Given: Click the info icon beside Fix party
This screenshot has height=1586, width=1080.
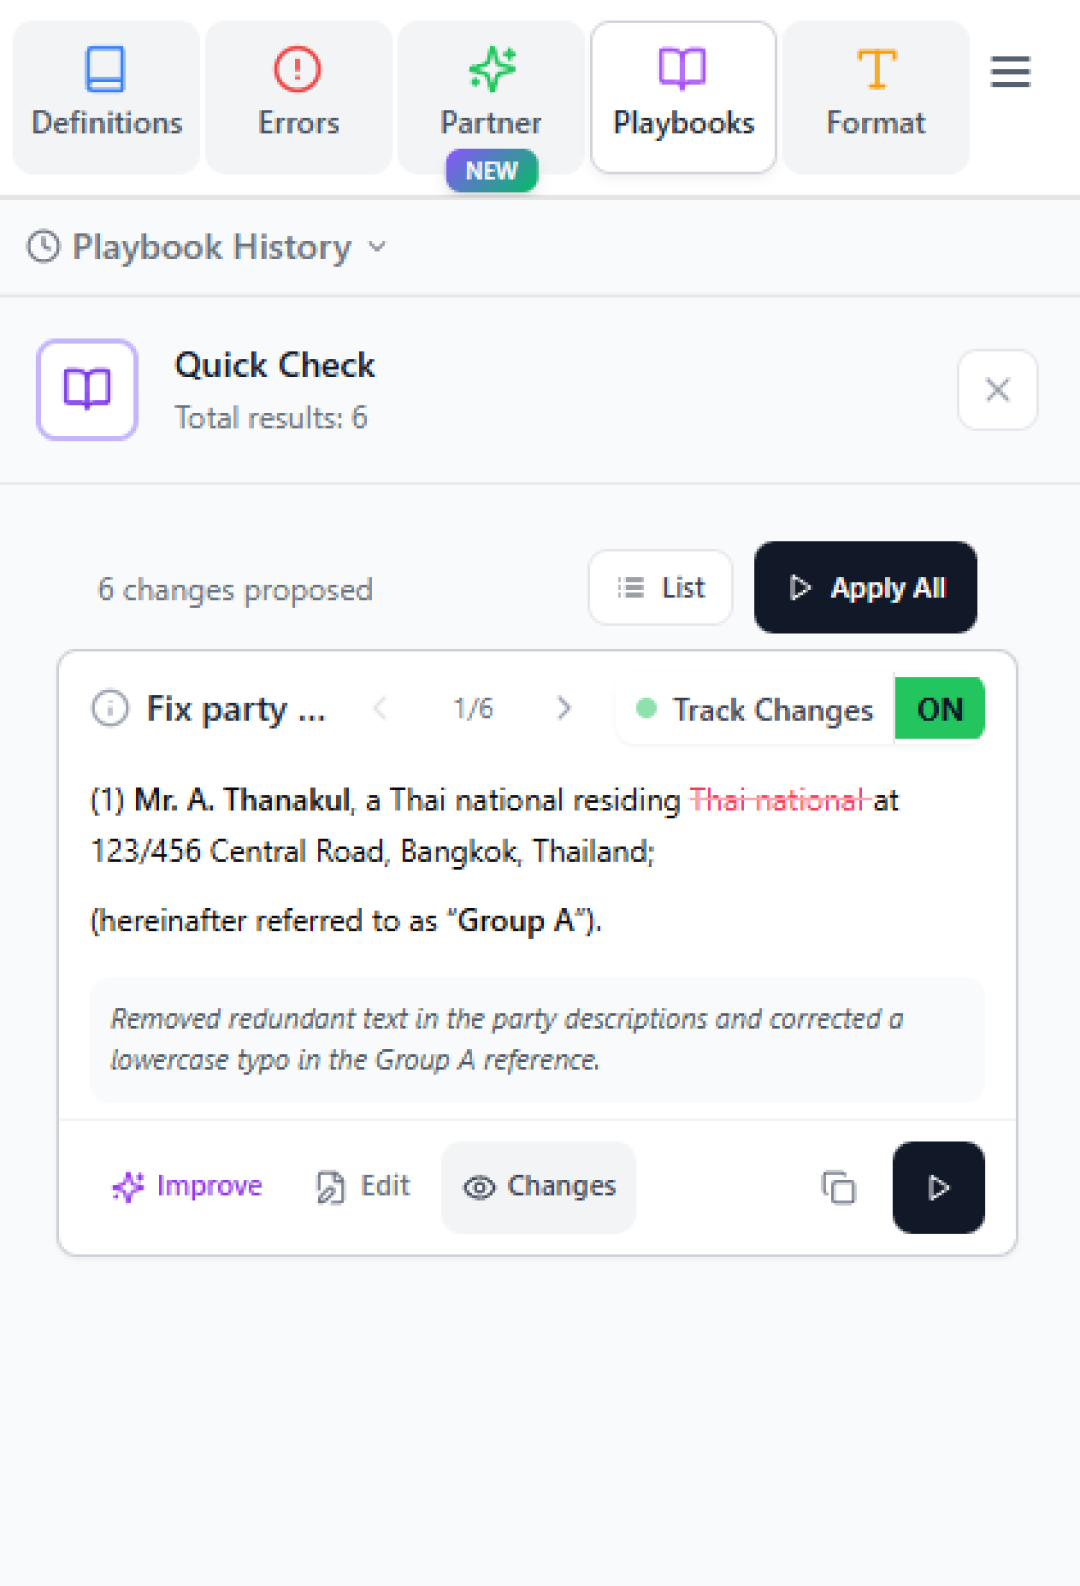Looking at the screenshot, I should [110, 709].
